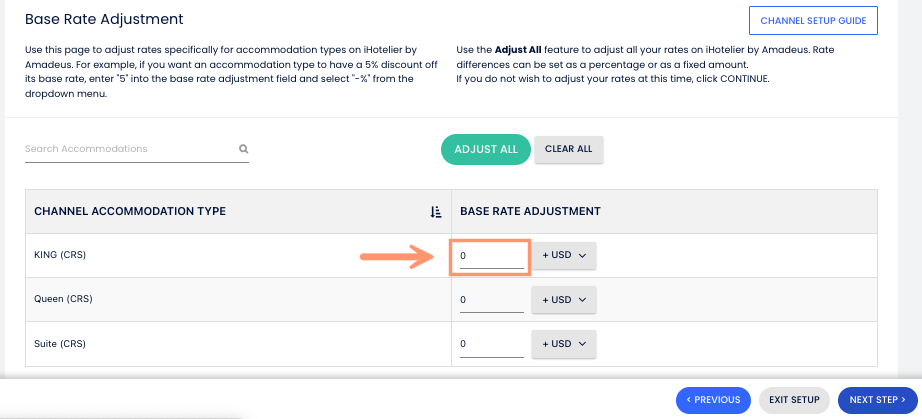Screen dimensions: 922x419
Task: Click the Base Rate Adjustment column header
Action: [x=530, y=211]
